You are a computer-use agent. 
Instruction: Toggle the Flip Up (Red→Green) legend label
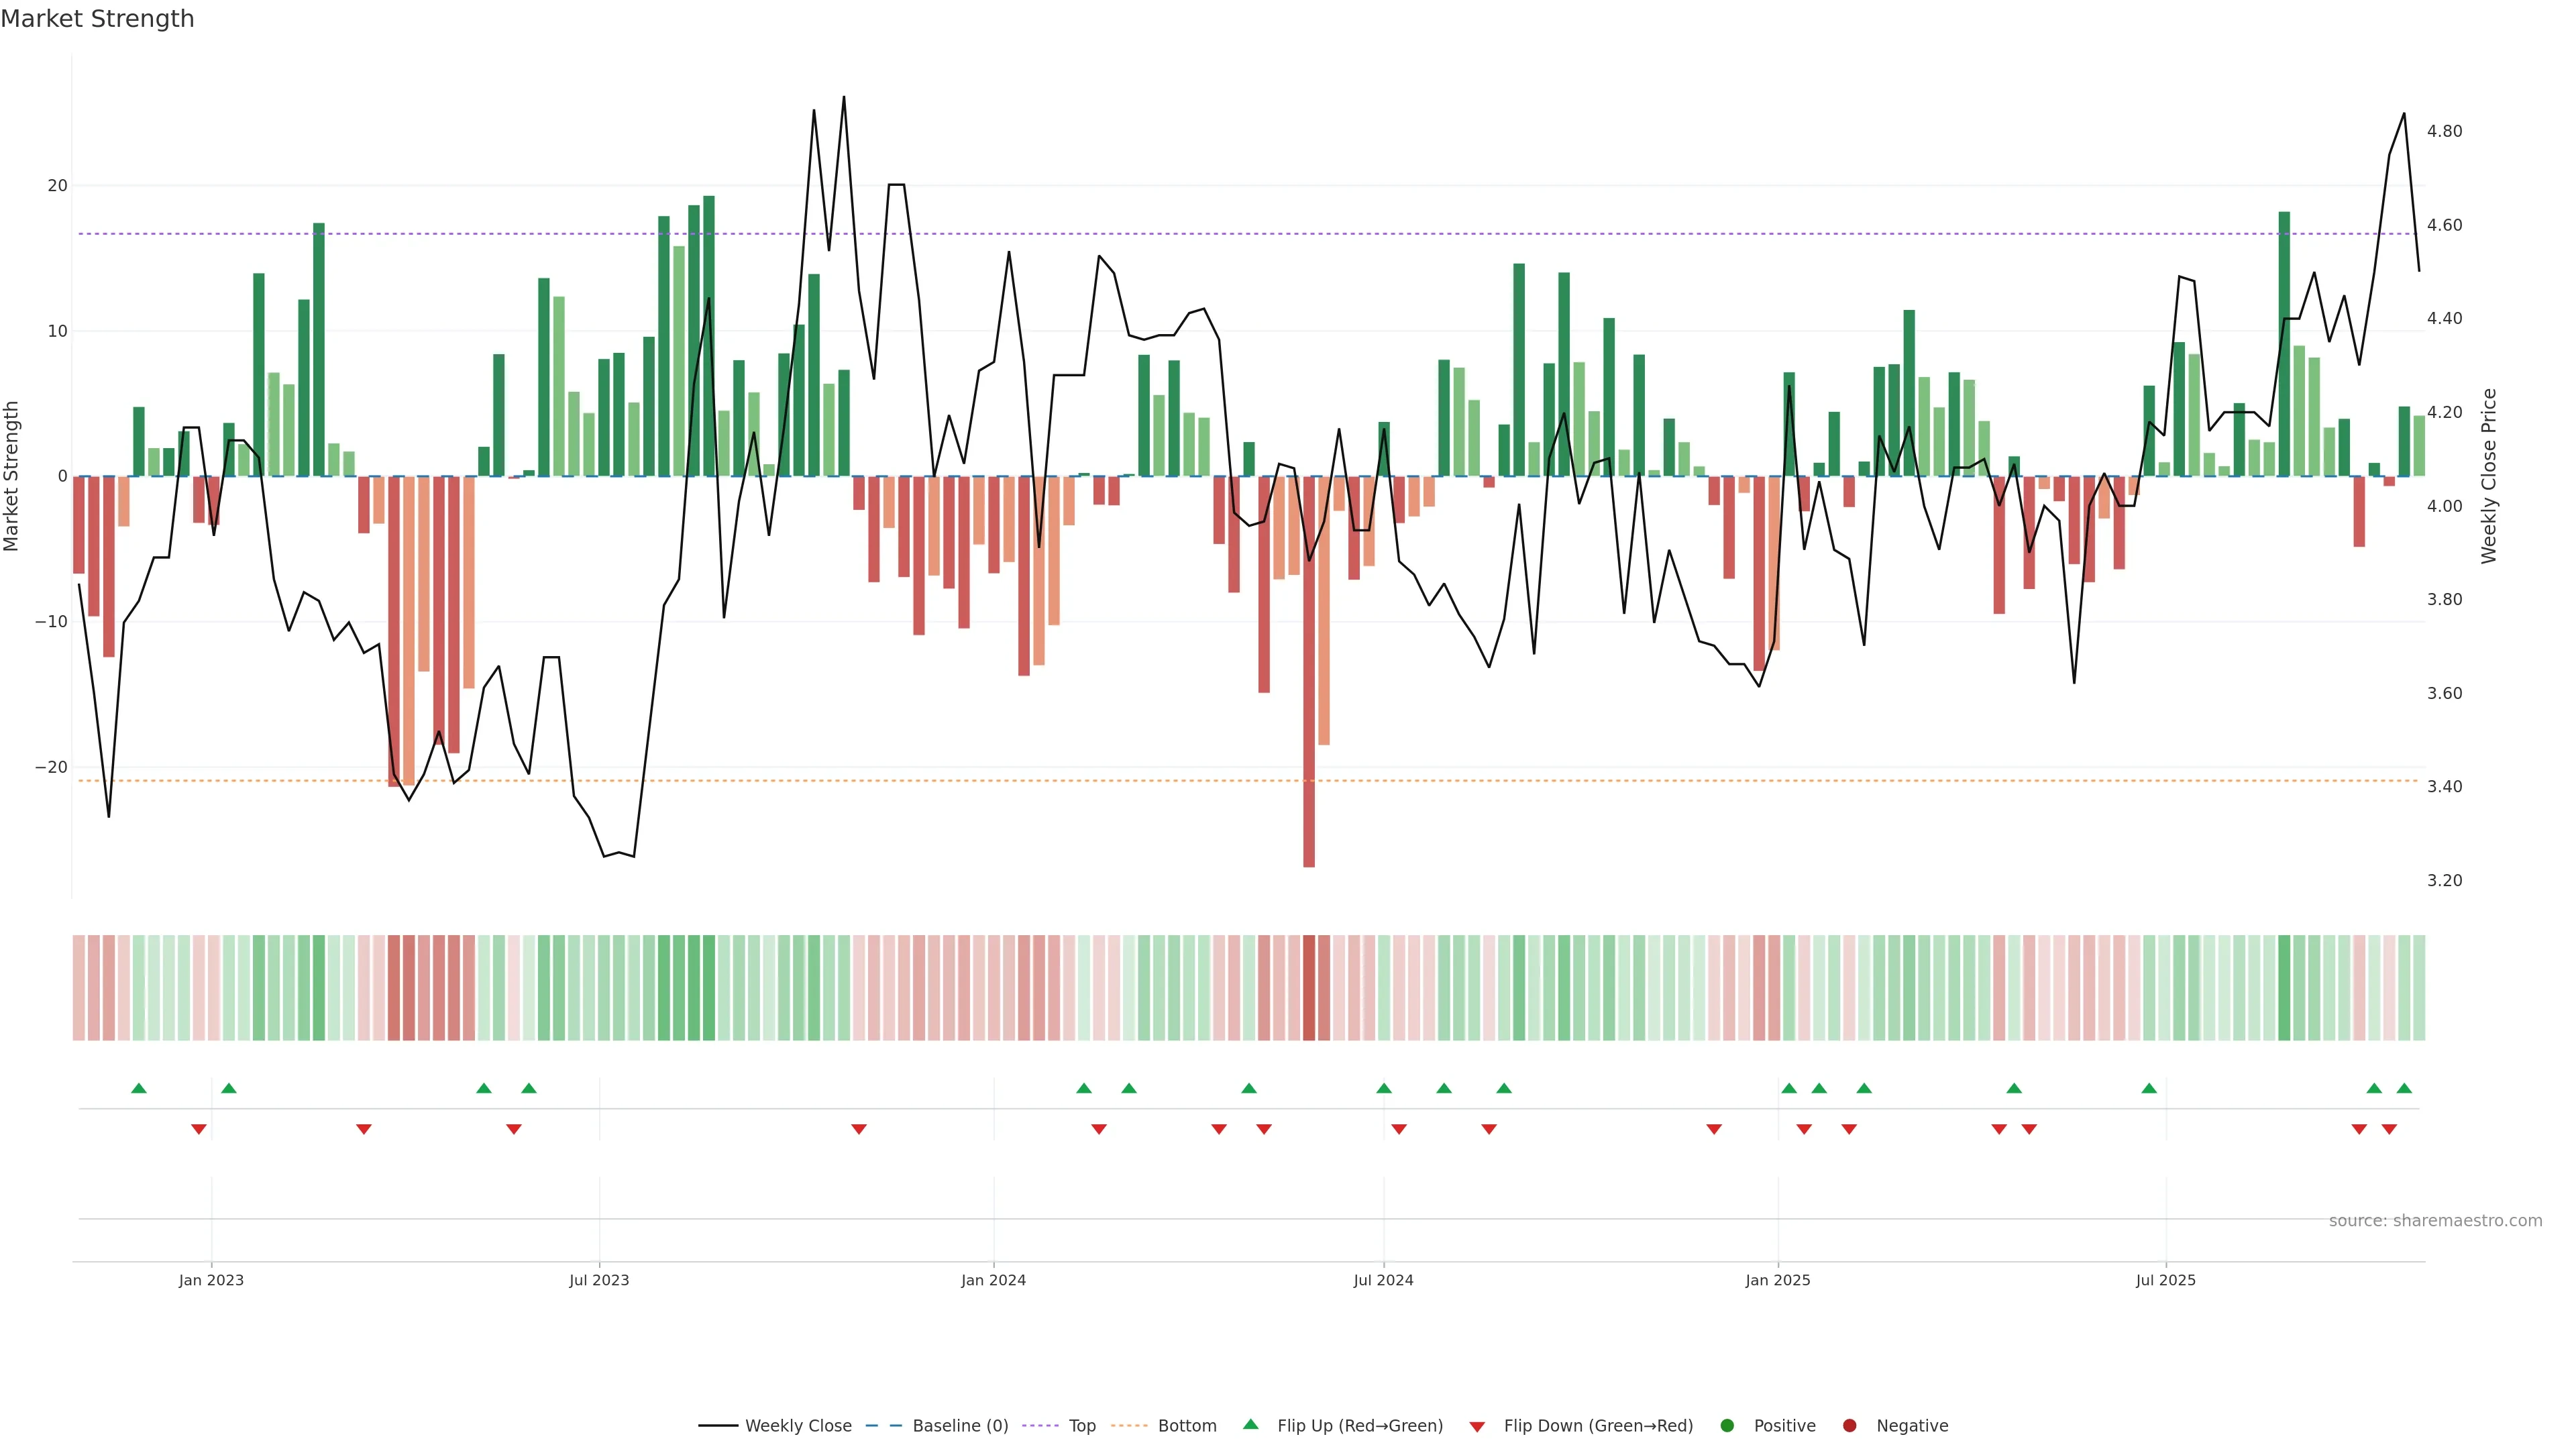click(x=1360, y=1426)
